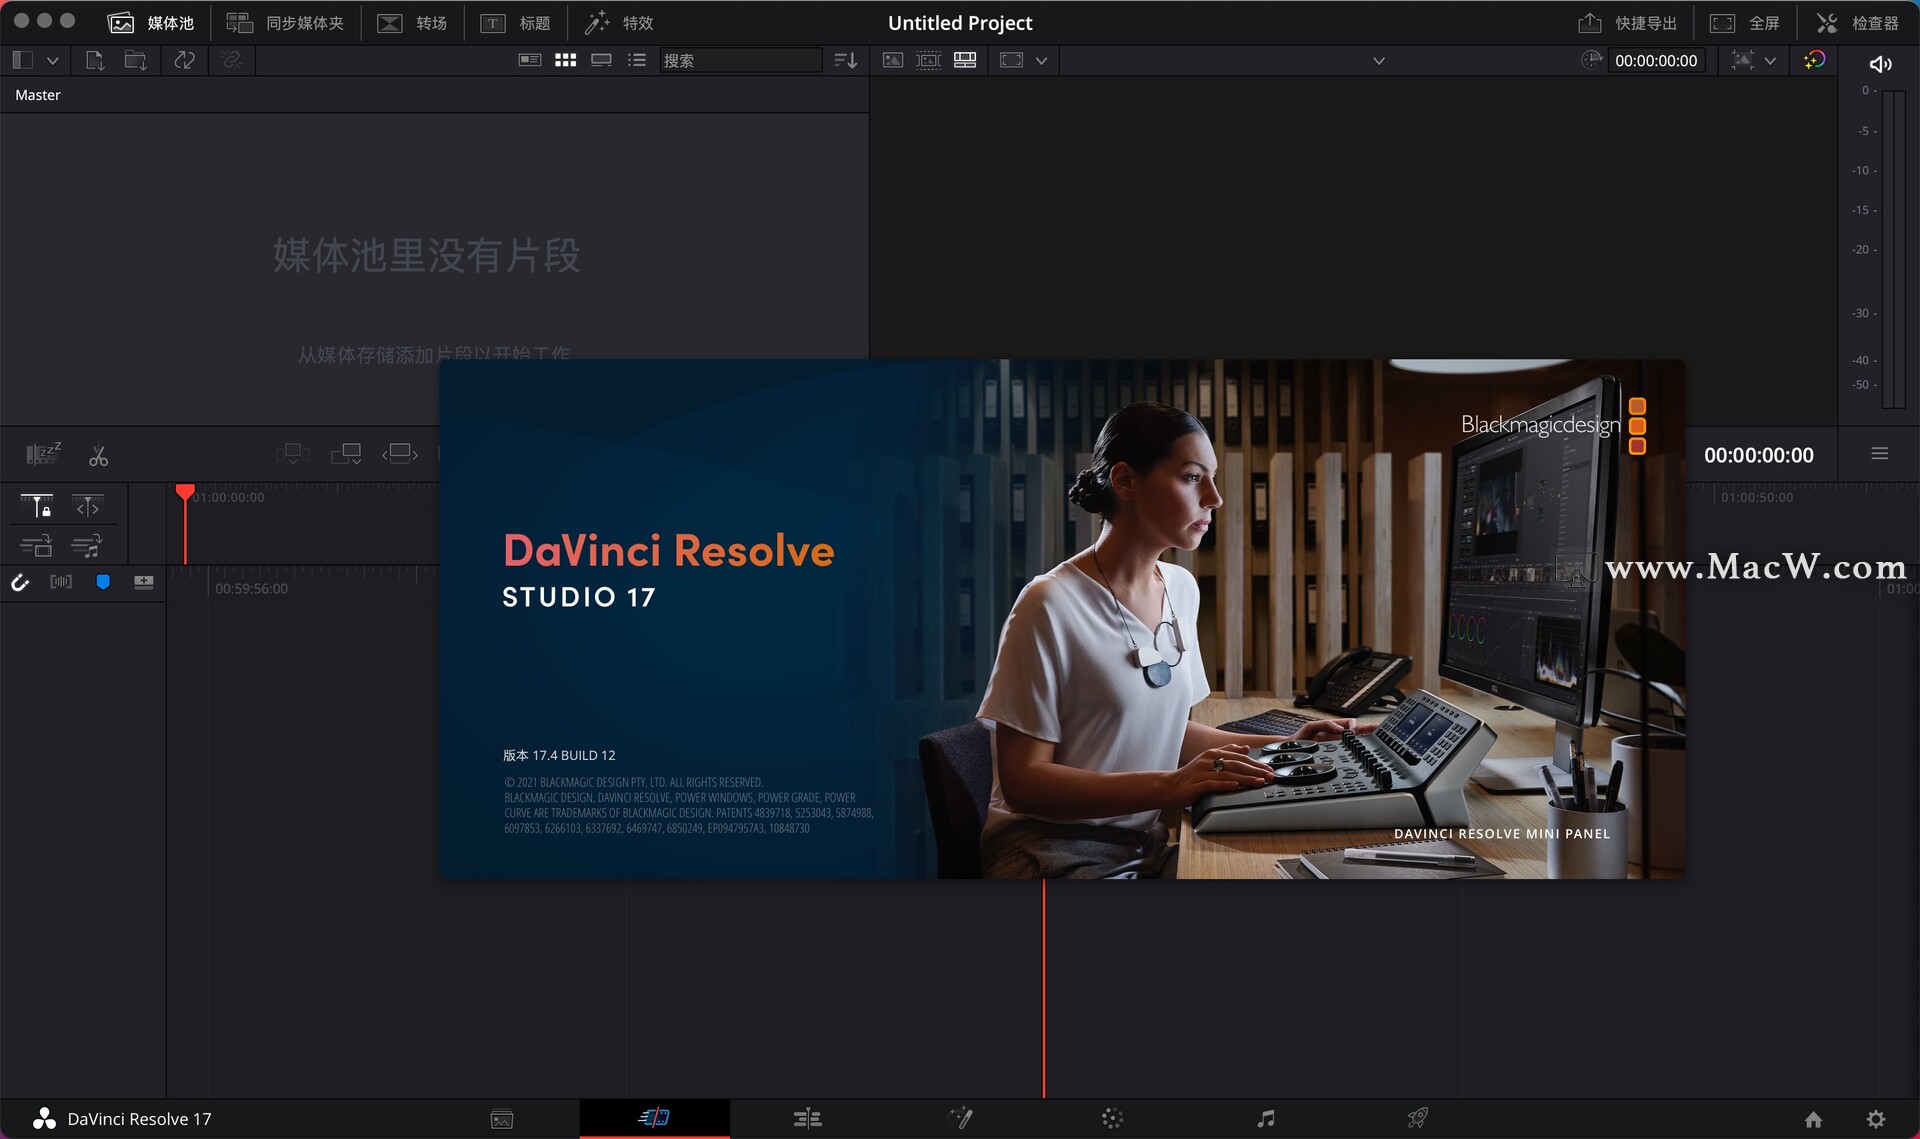Click the free playhead timeline icon
This screenshot has width=1920, height=1139.
88,506
